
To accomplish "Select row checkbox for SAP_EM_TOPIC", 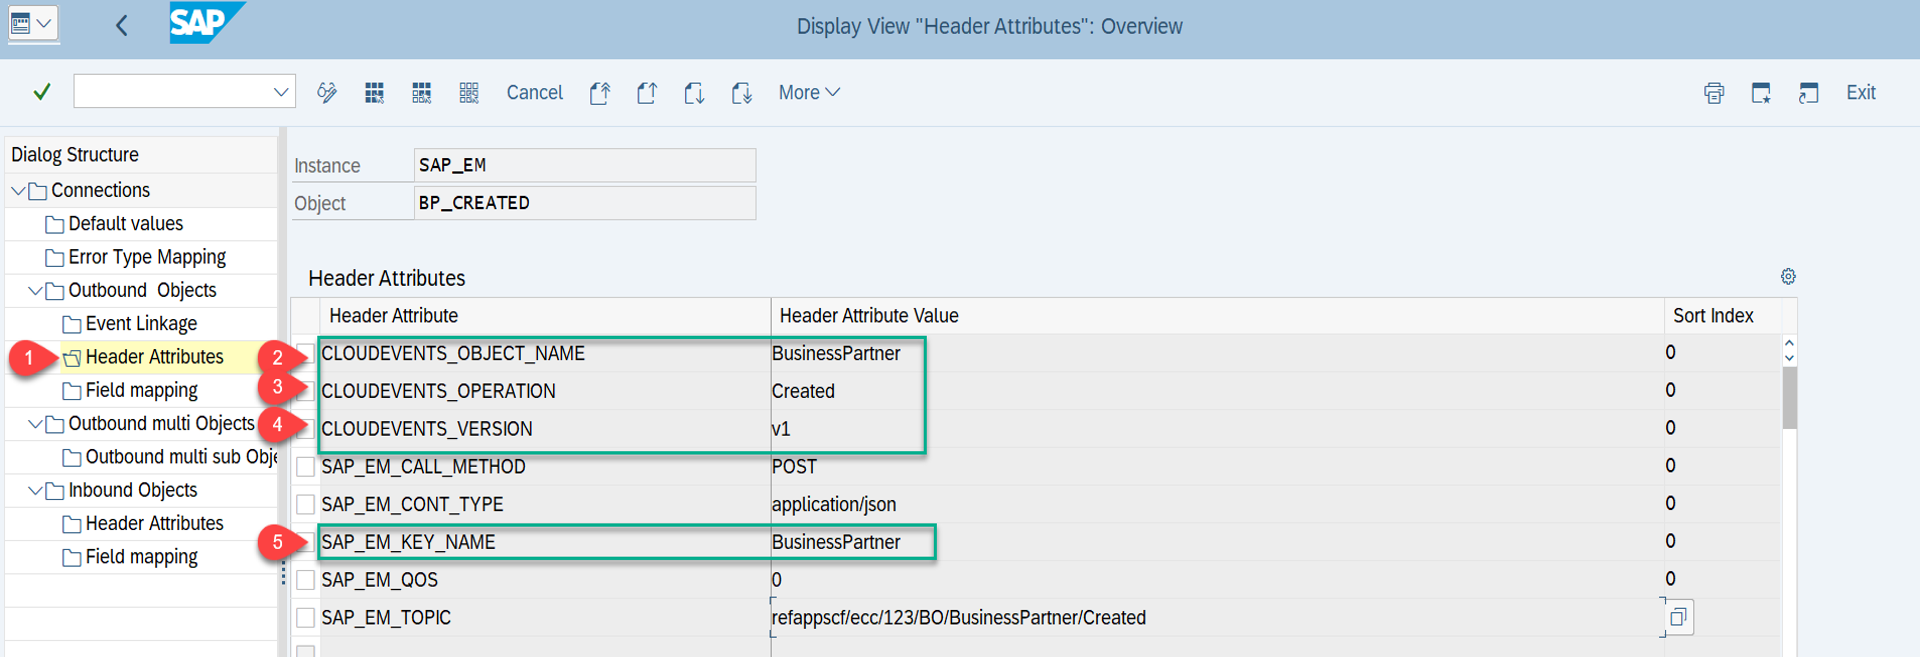I will (x=306, y=618).
